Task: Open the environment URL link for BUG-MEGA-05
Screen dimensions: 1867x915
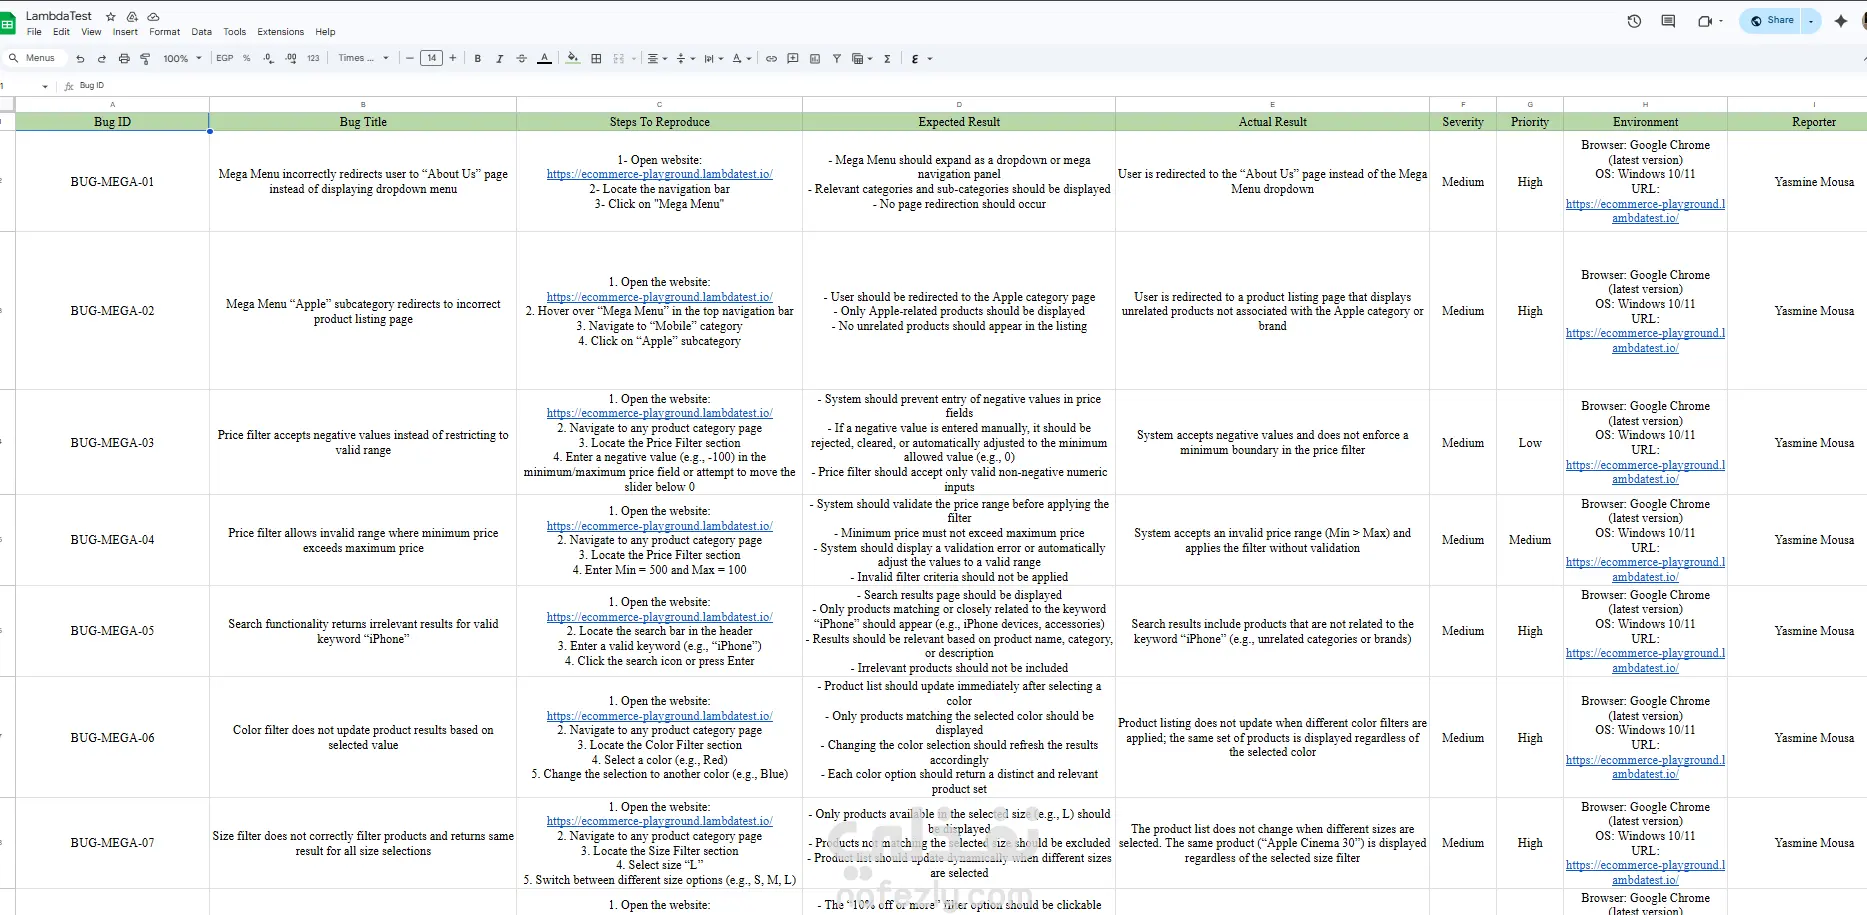Action: click(x=1645, y=660)
